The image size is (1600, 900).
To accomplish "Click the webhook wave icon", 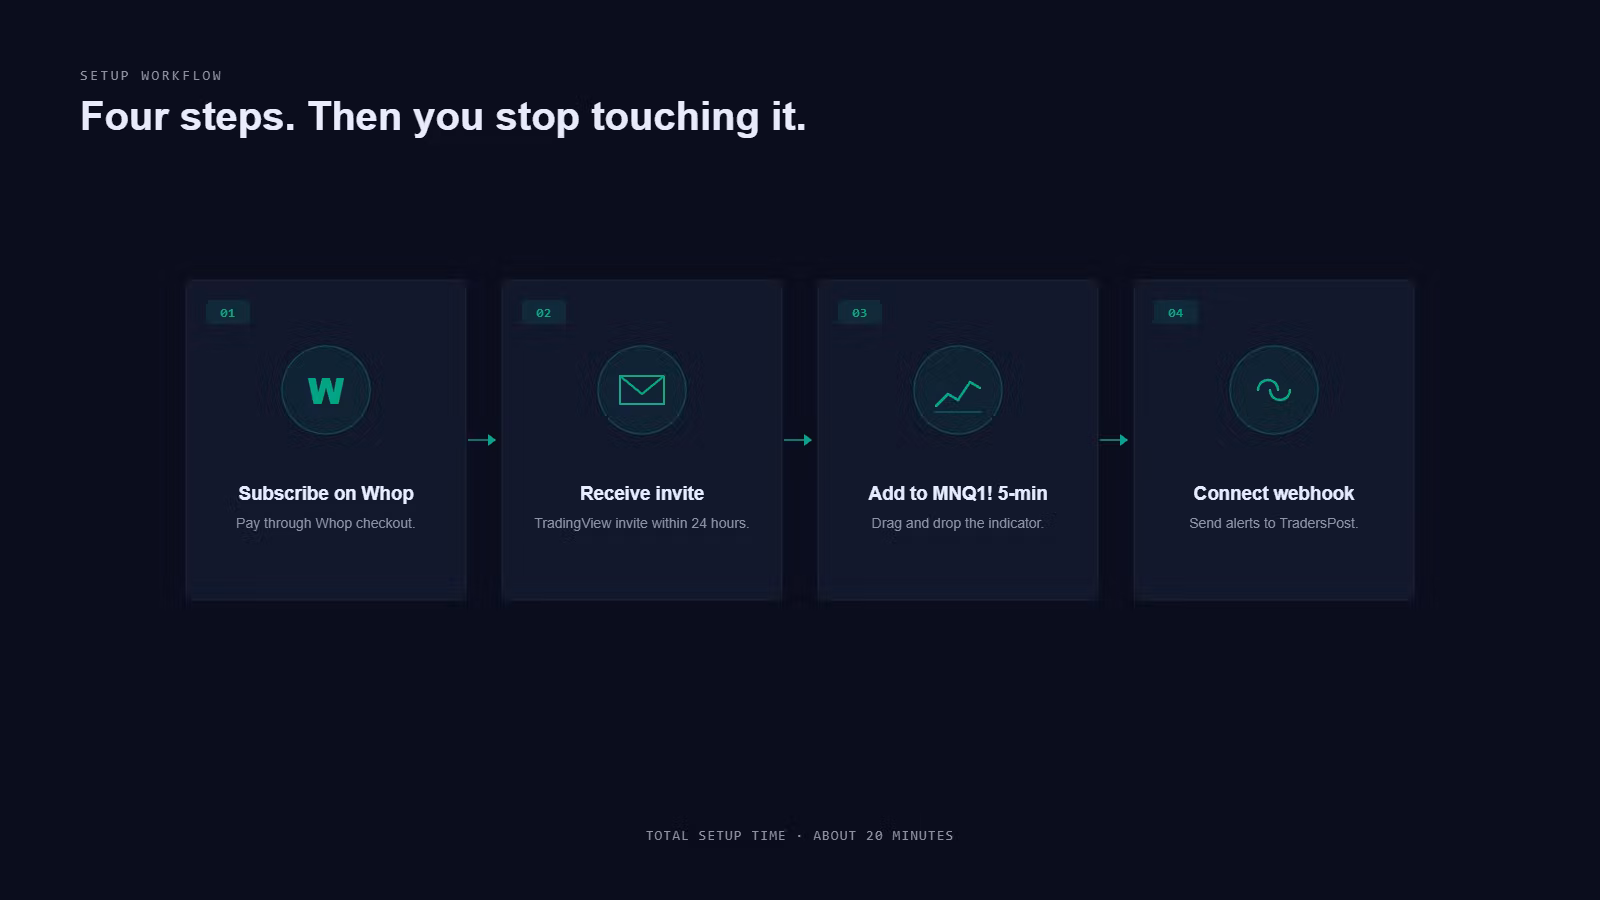I will pyautogui.click(x=1274, y=390).
